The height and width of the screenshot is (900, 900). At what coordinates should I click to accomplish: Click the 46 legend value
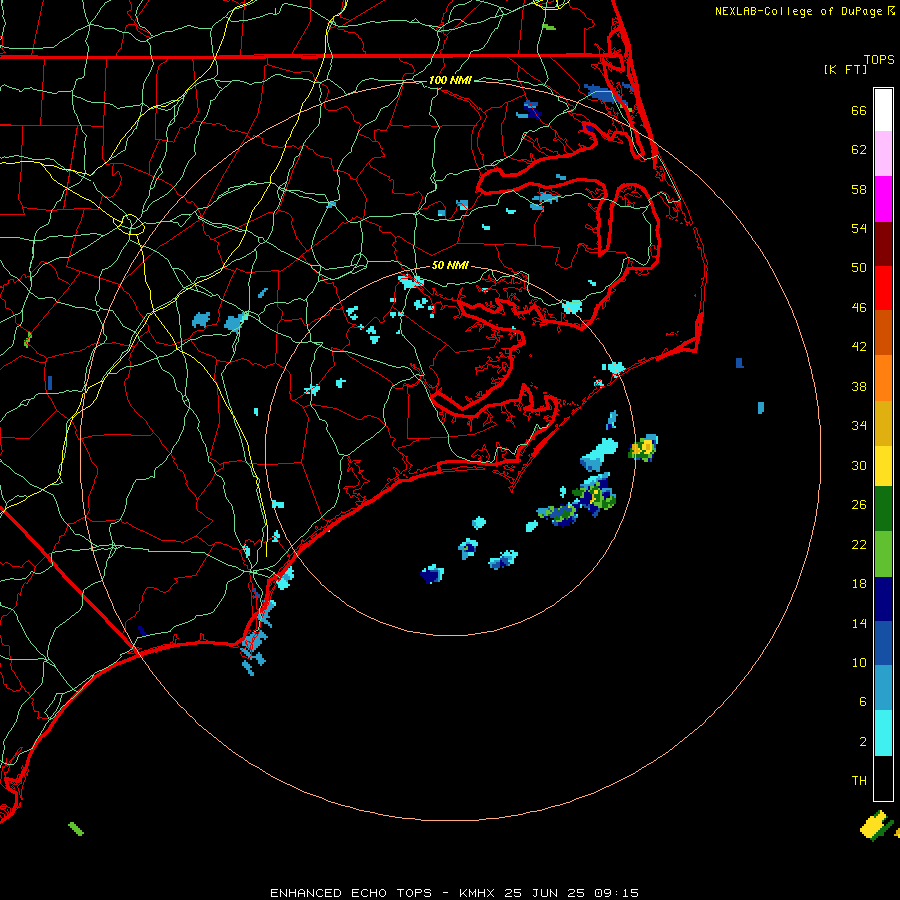click(859, 308)
